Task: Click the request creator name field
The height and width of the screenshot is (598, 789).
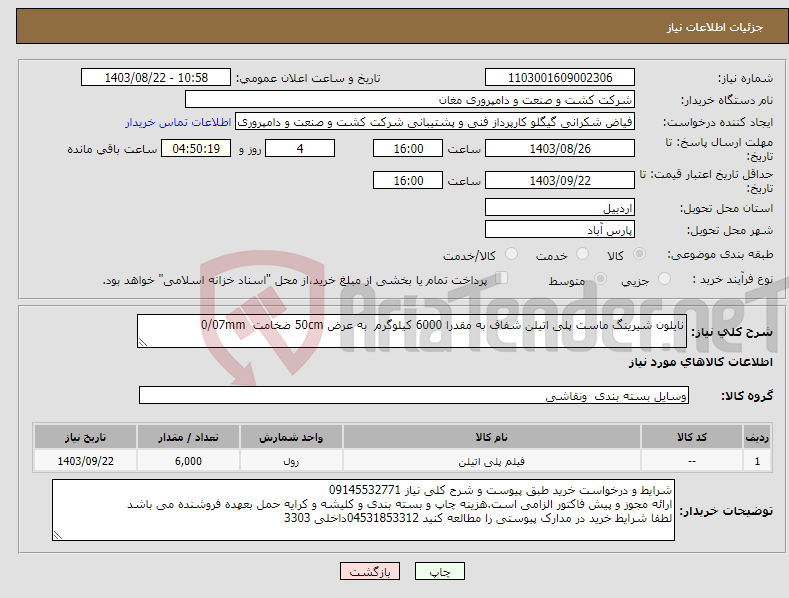Action: point(435,121)
